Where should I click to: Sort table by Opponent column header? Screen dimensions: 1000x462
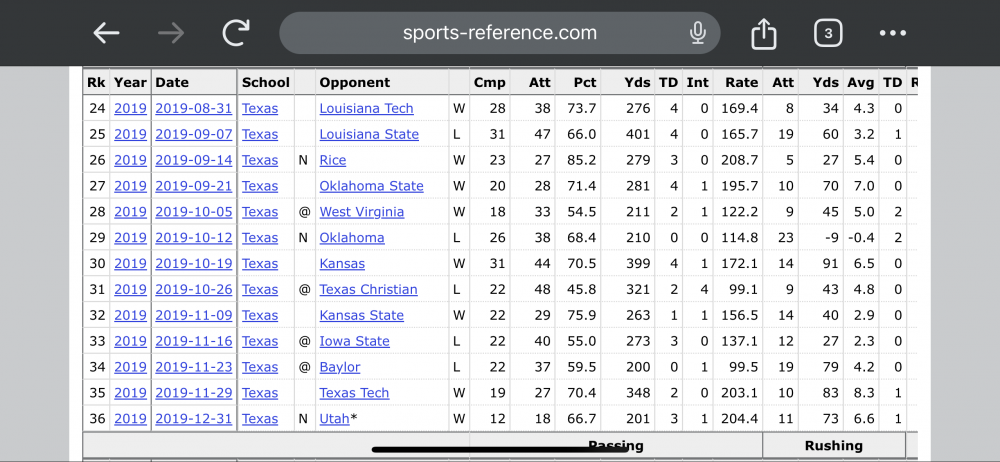click(354, 82)
